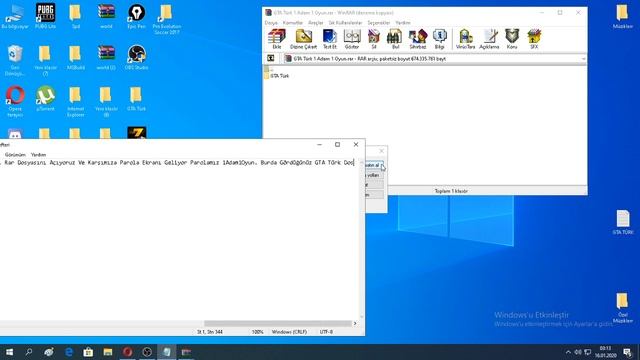Click the UTF-8 encoding label in Notepad
640x360 pixels.
[326, 332]
